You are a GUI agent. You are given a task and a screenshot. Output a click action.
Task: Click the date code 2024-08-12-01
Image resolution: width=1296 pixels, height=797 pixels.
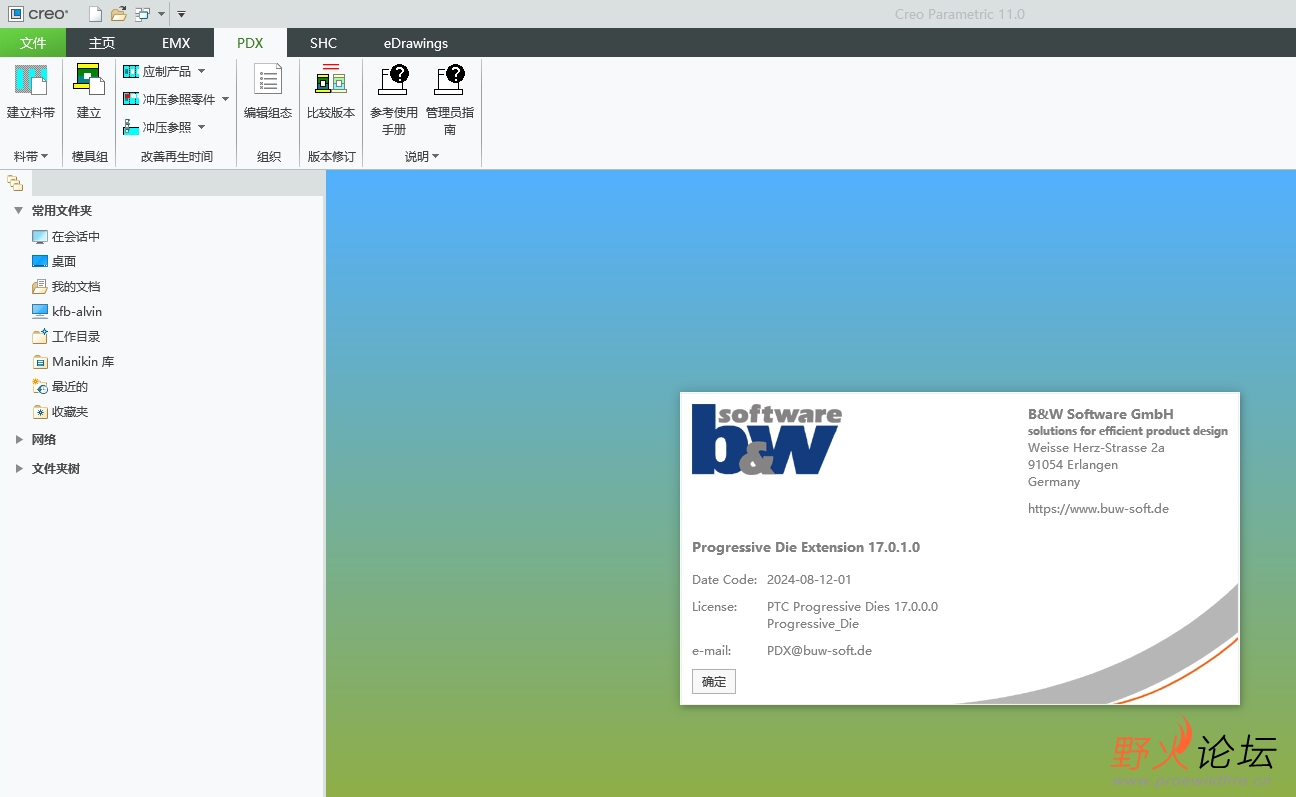809,580
